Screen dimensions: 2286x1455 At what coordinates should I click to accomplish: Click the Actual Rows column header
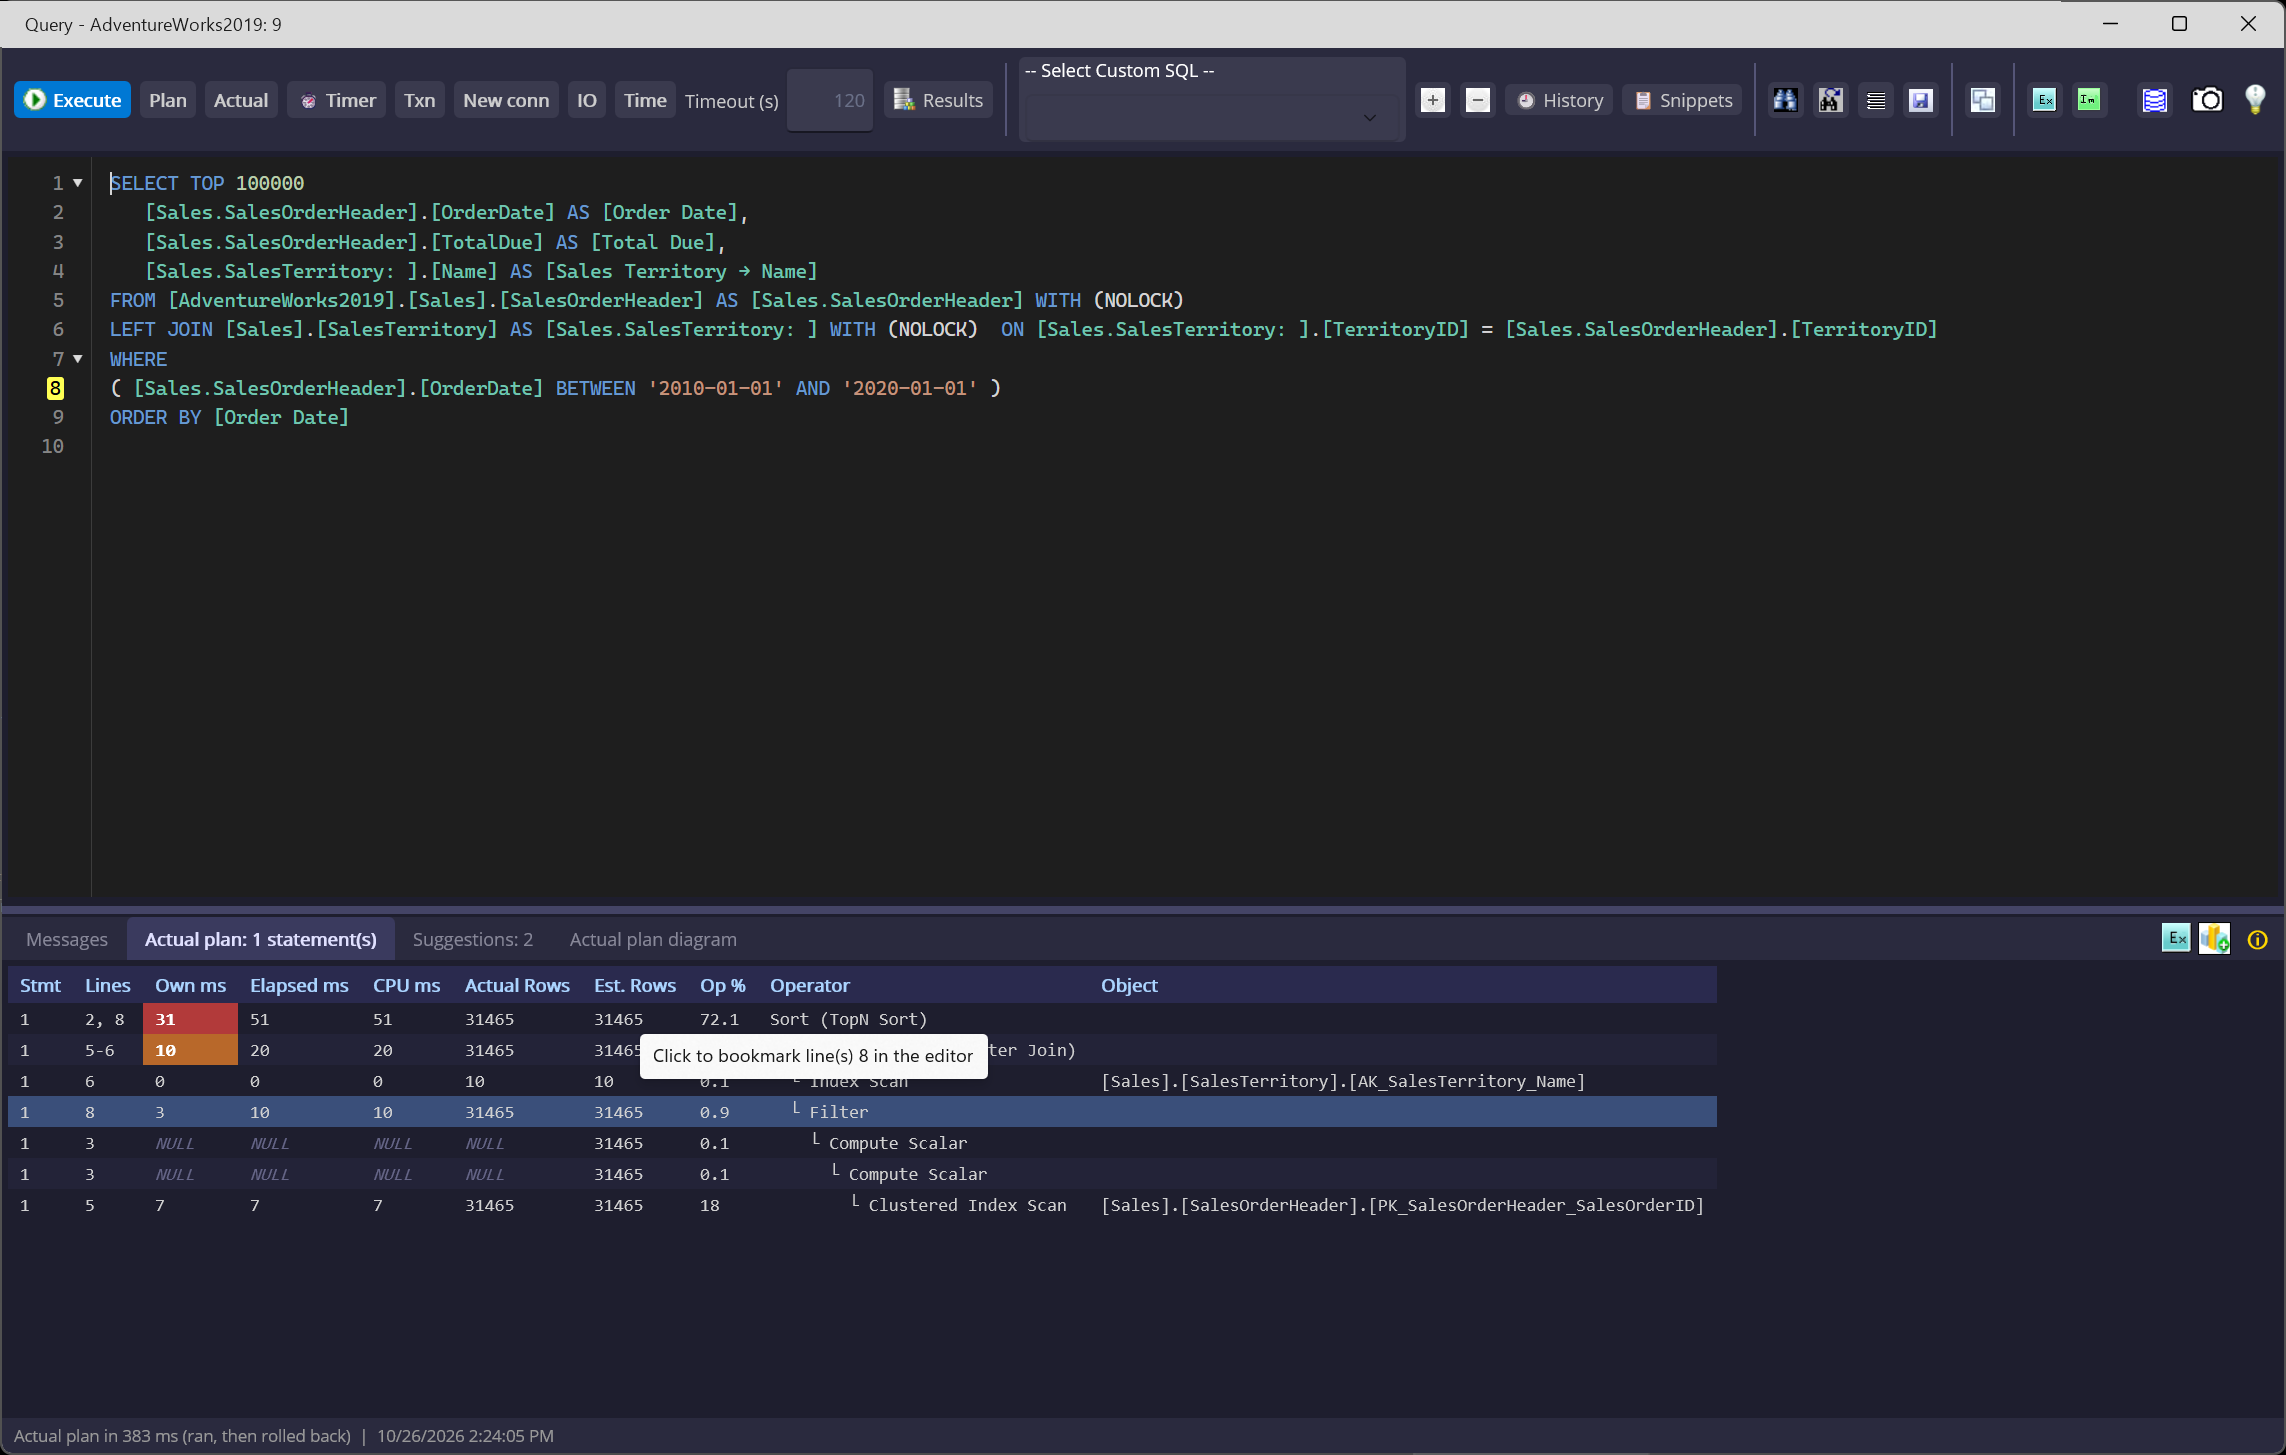coord(517,985)
